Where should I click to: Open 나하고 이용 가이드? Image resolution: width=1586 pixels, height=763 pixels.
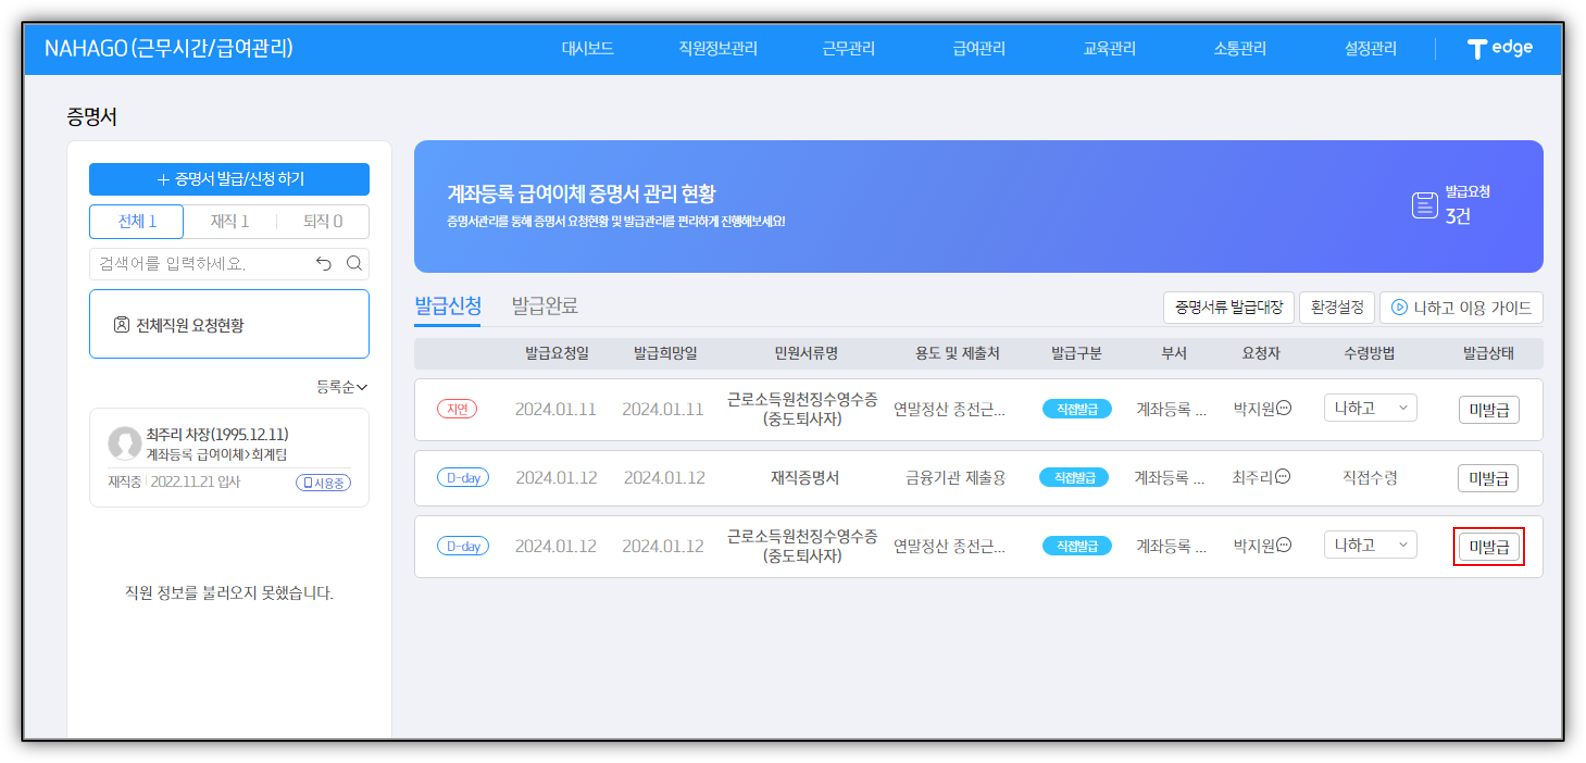(1461, 307)
